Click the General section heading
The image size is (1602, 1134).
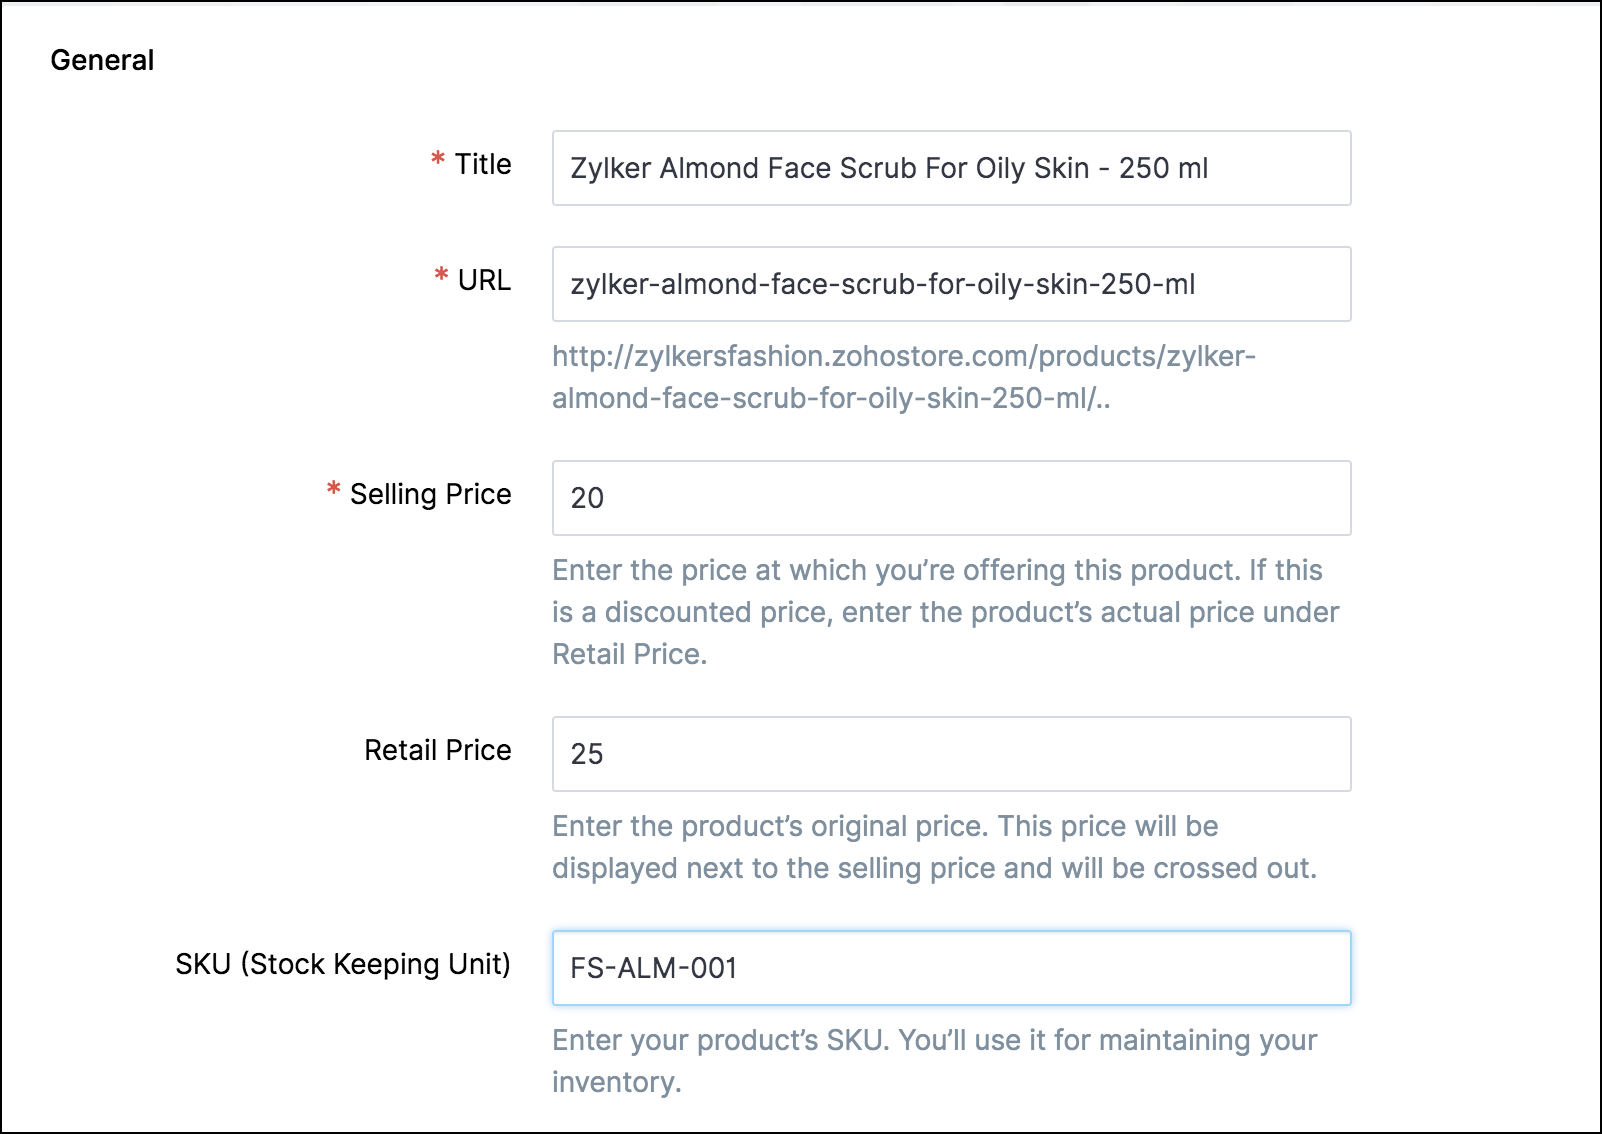[102, 60]
